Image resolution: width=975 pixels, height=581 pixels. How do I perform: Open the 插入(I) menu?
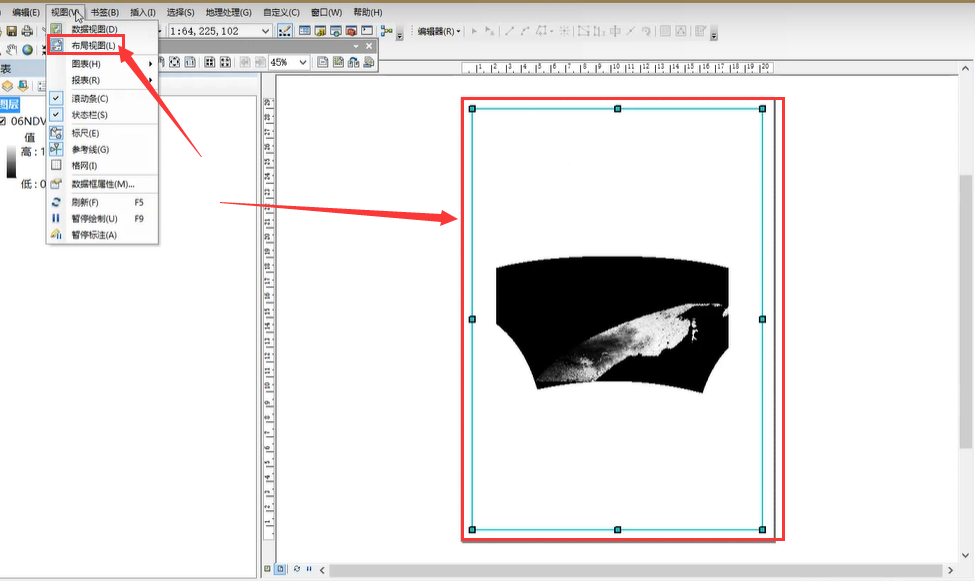click(x=143, y=12)
